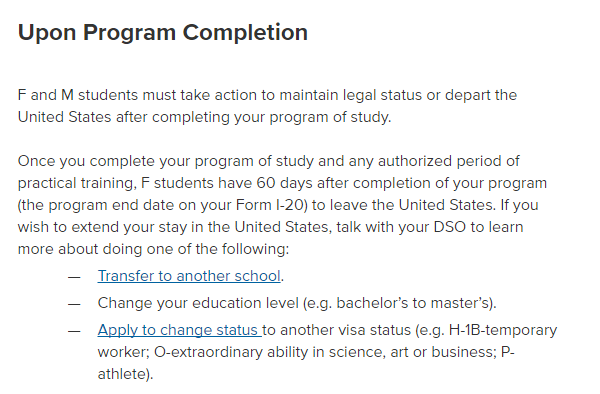Image resolution: width=600 pixels, height=394 pixels.
Task: Click the dash bullet before Transfer link
Action: coord(74,277)
